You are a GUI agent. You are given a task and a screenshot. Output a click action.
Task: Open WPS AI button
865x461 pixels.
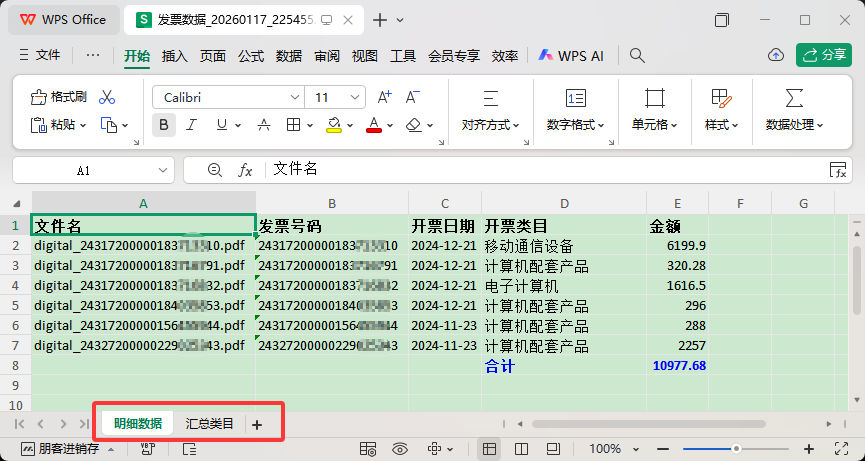pyautogui.click(x=571, y=56)
